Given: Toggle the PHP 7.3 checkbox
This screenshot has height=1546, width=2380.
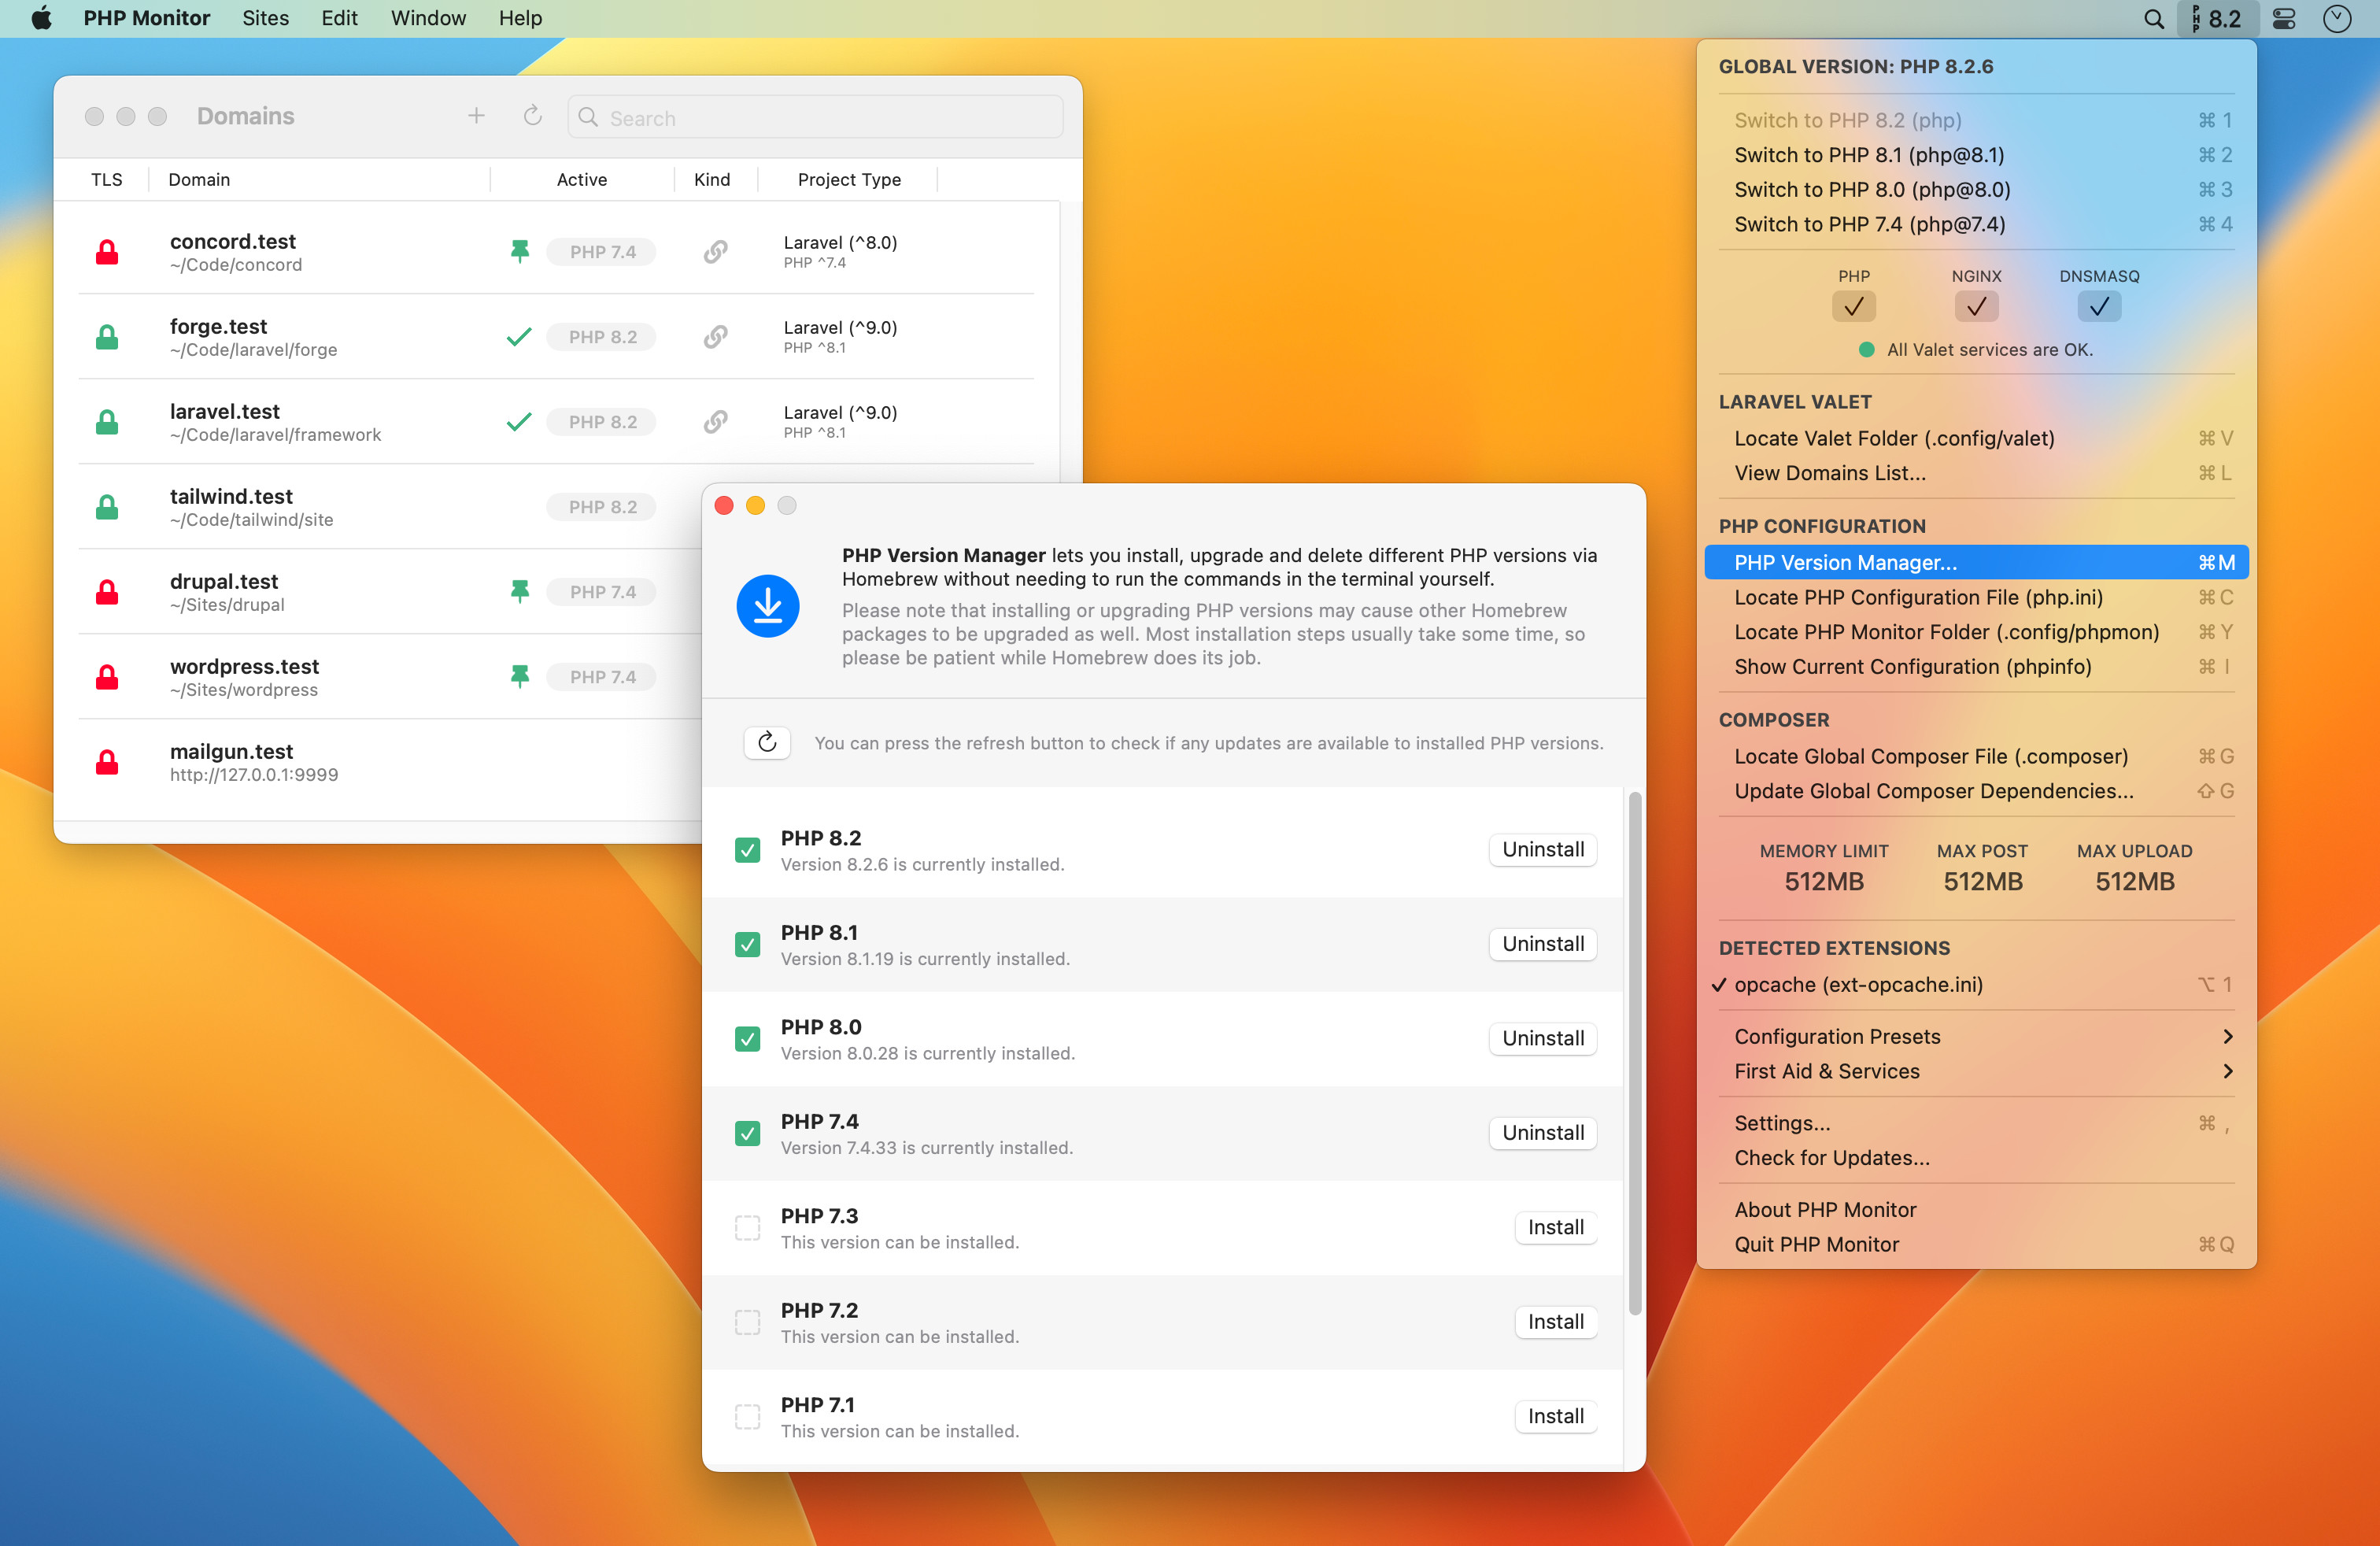Looking at the screenshot, I should [x=747, y=1227].
